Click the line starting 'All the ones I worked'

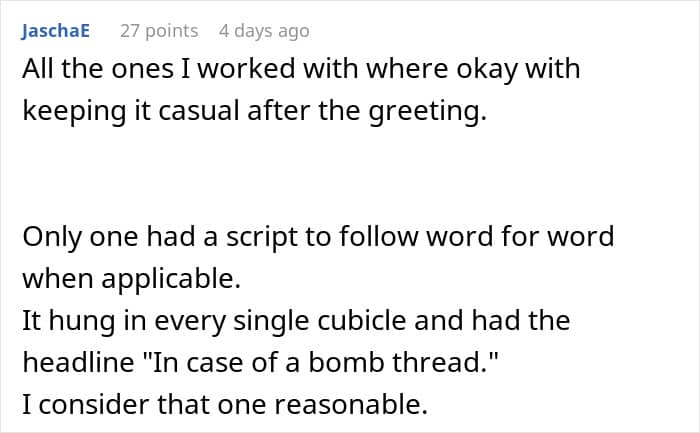point(301,69)
